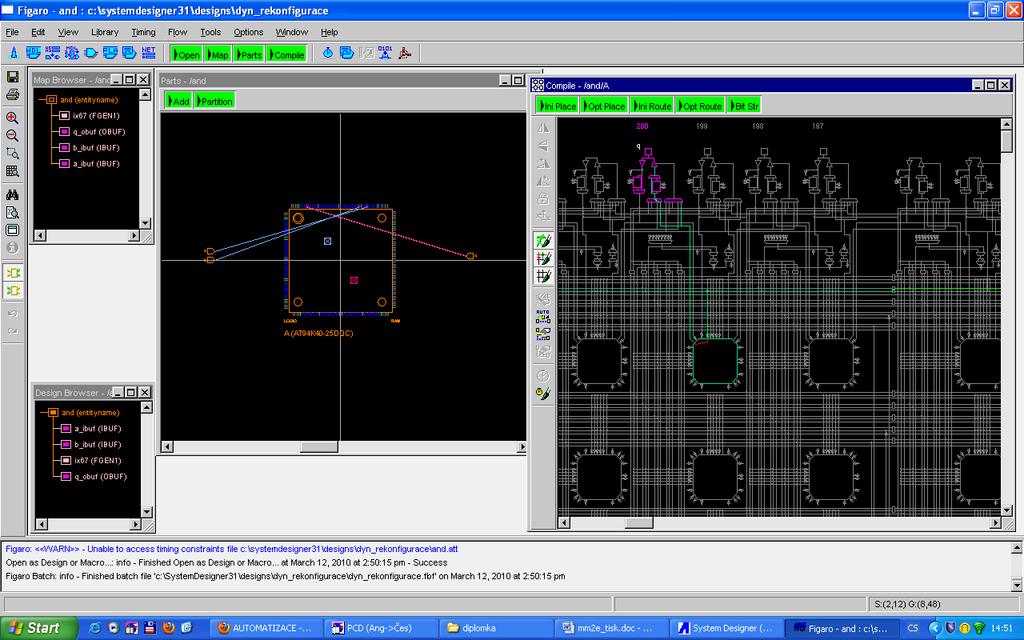
Task: Click the Map Browser vertical scroll down arrow
Action: (x=145, y=223)
